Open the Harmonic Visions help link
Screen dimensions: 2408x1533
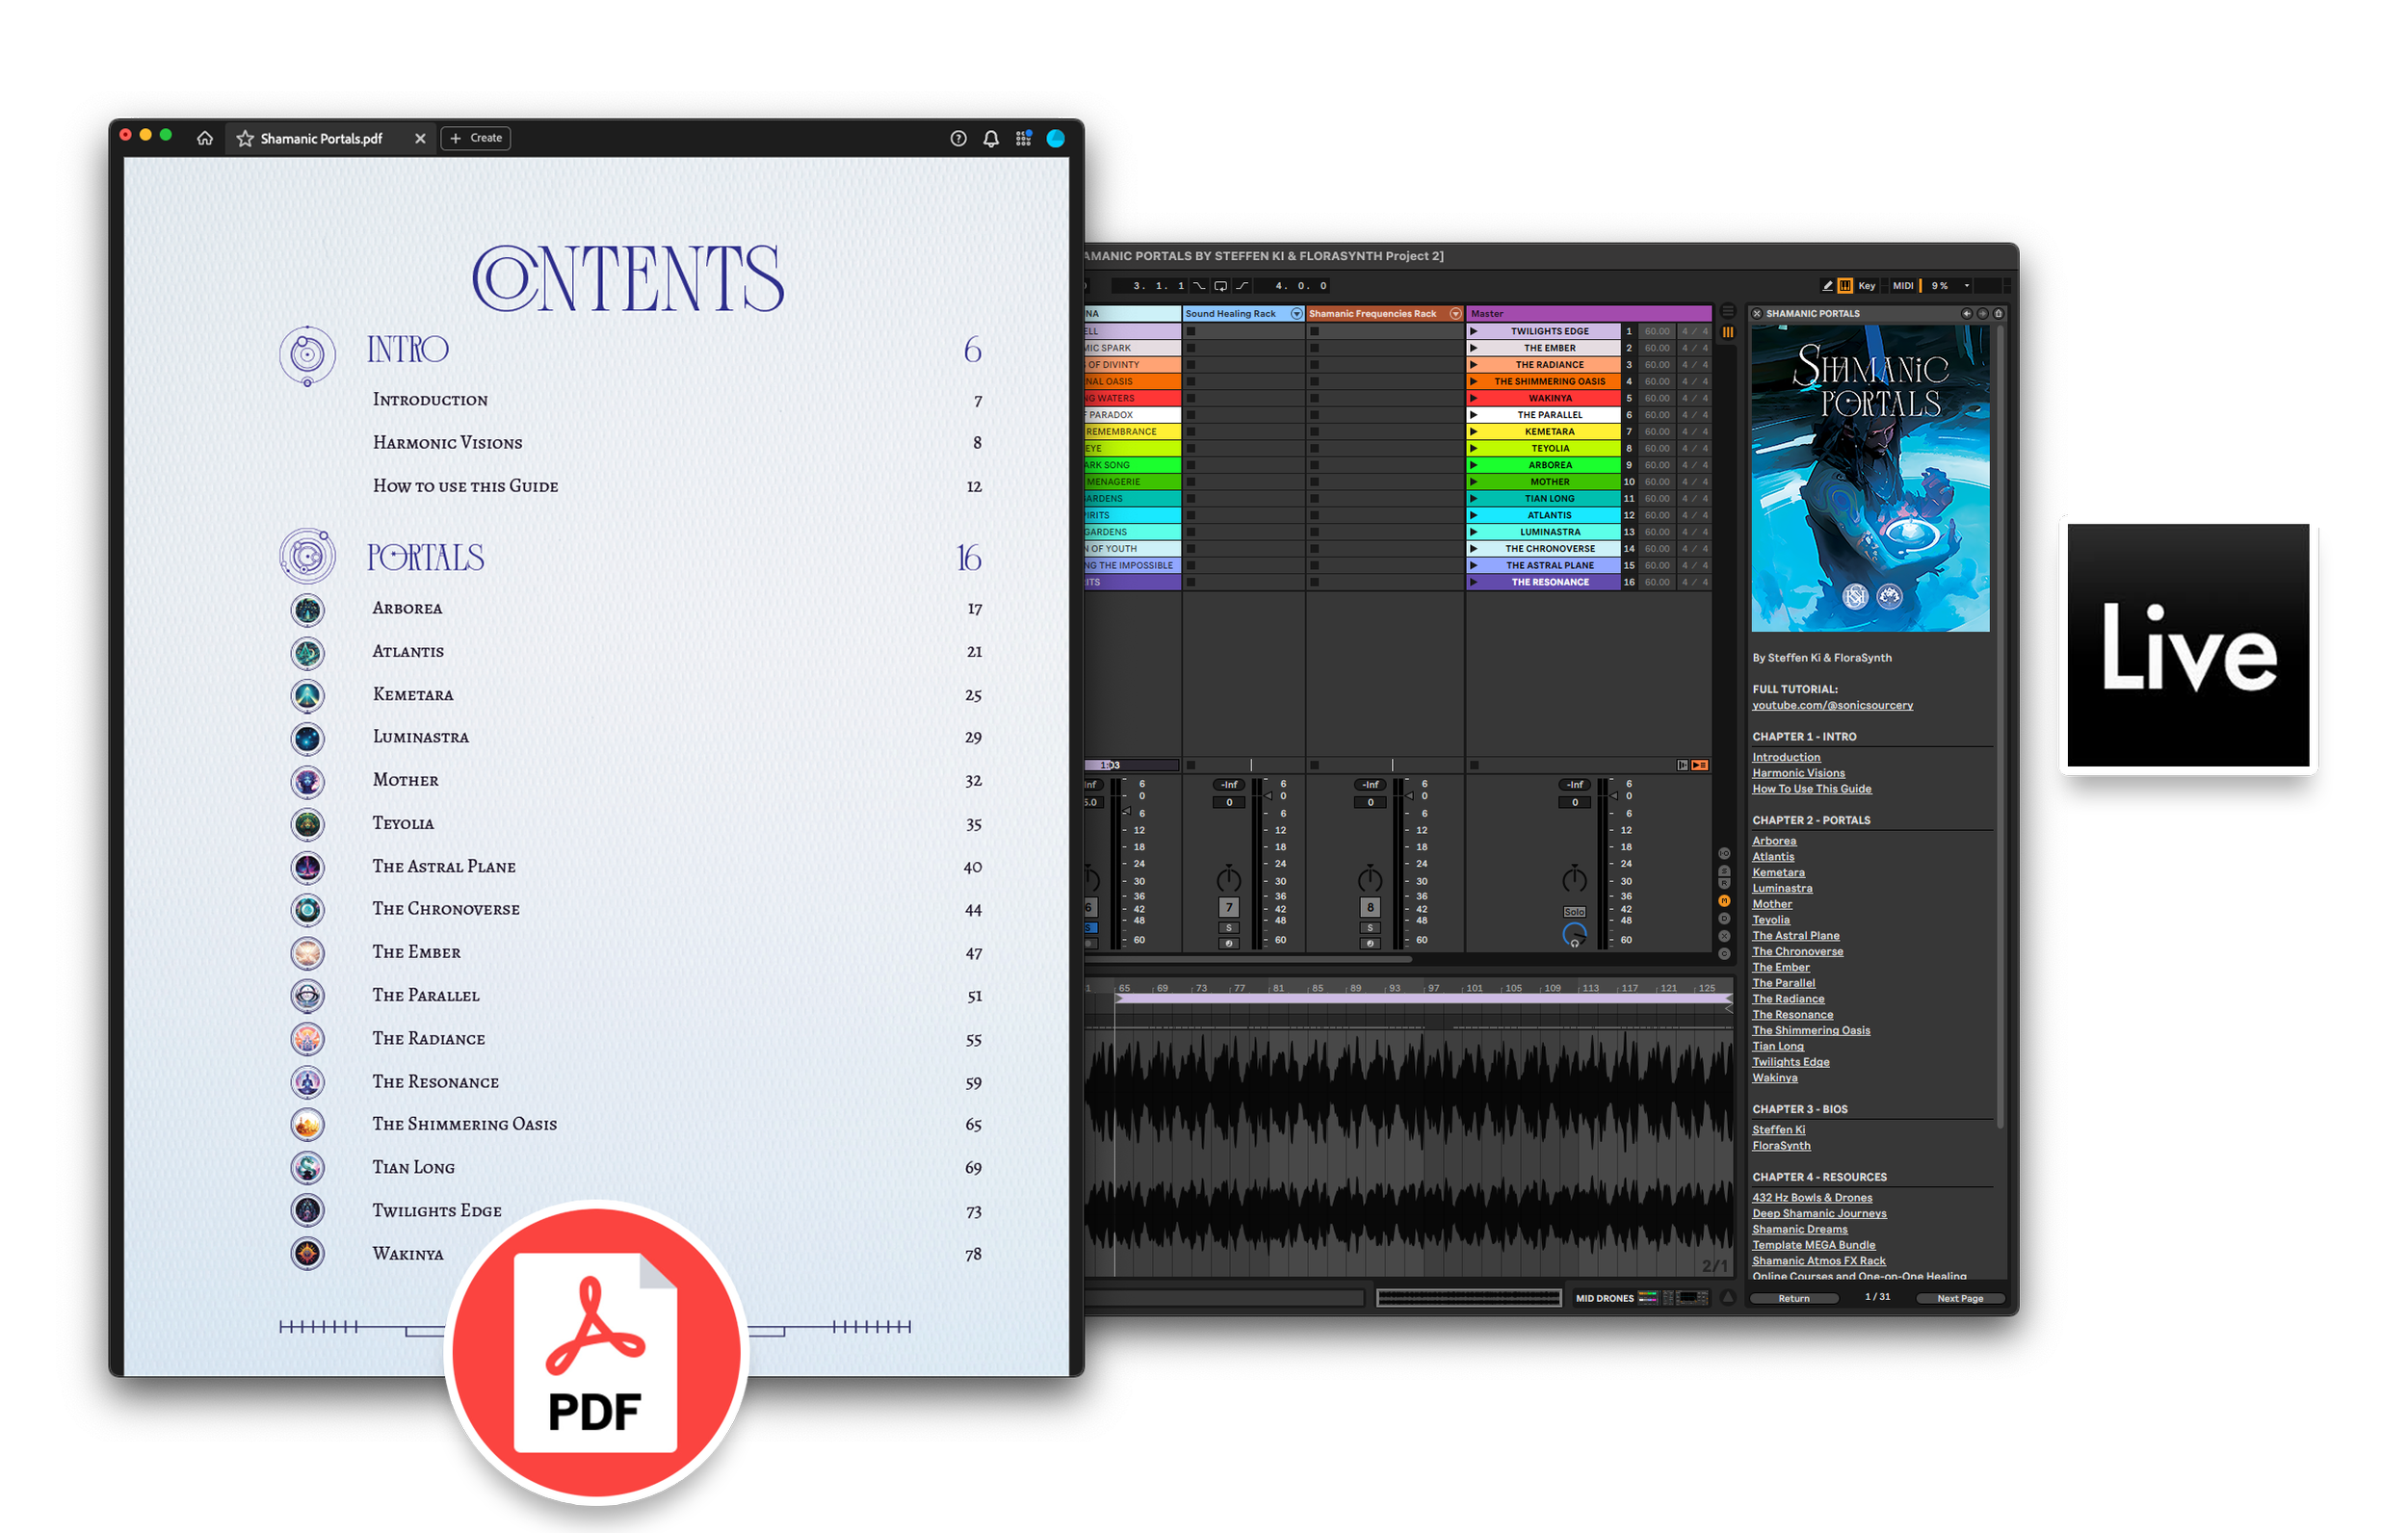[1798, 773]
